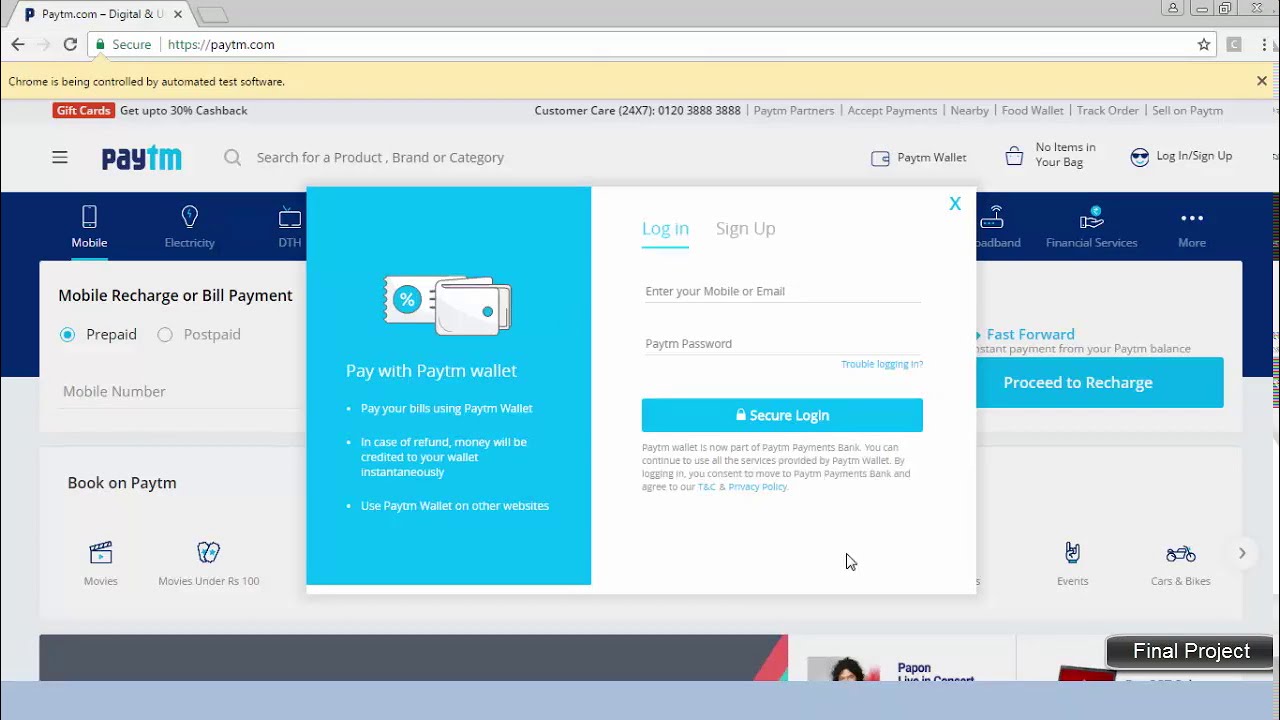Bookmark this page with star icon
Viewport: 1280px width, 720px height.
tap(1204, 44)
